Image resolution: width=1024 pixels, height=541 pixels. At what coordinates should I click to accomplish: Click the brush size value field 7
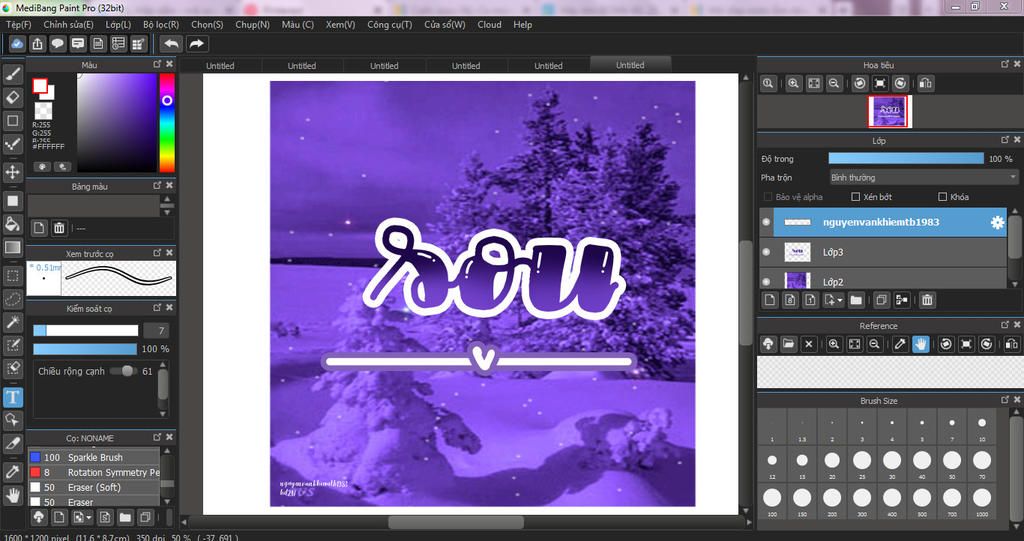coord(155,331)
